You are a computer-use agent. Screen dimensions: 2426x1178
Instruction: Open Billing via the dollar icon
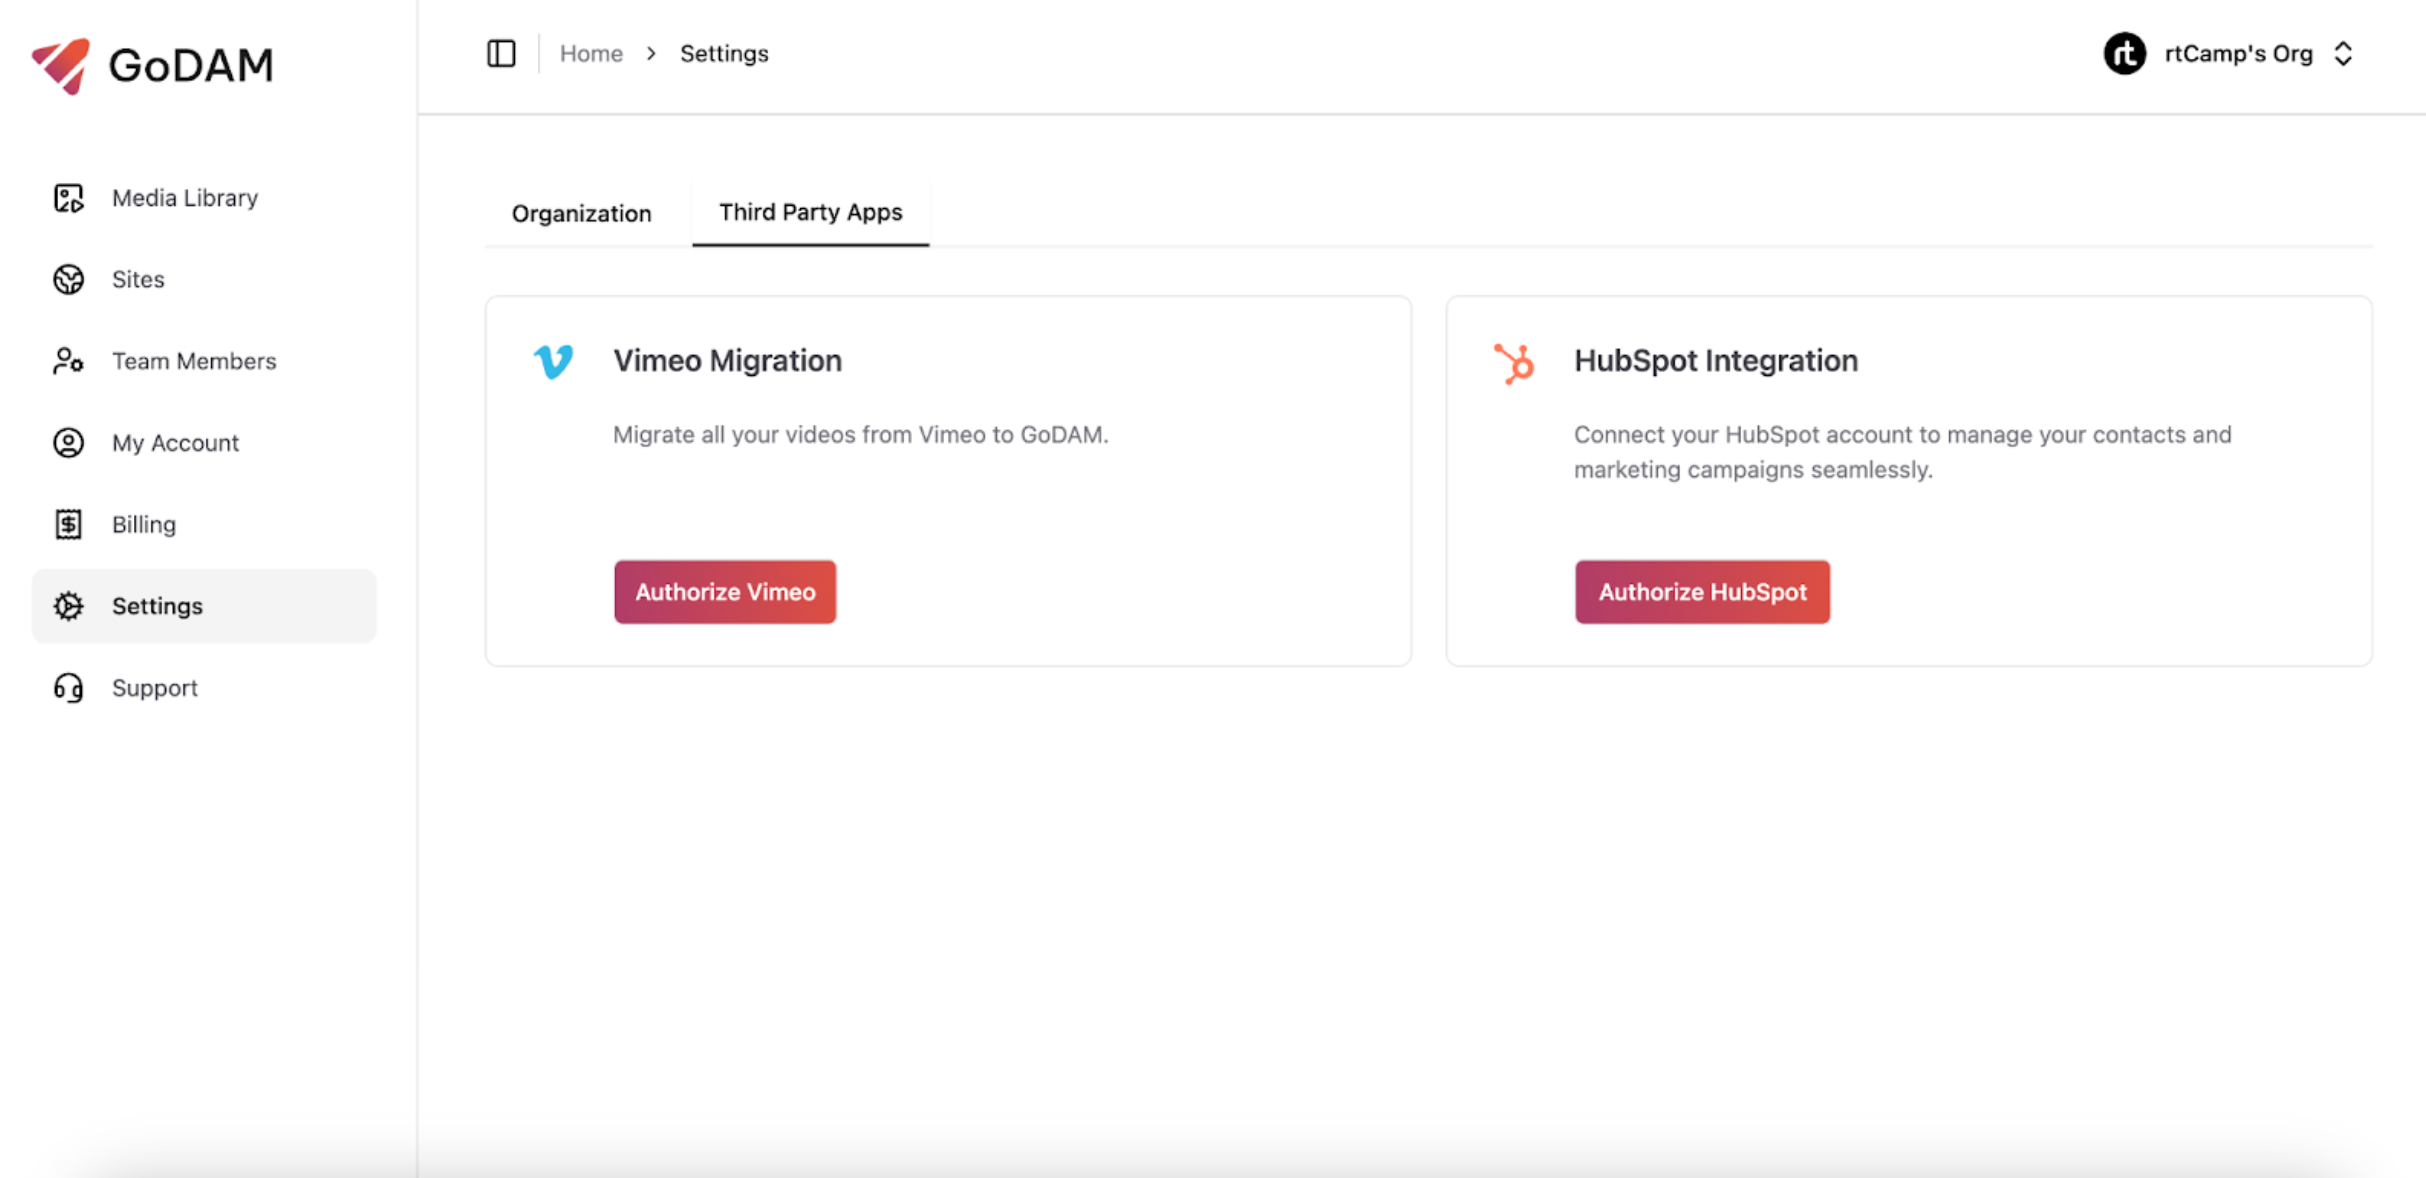(67, 524)
